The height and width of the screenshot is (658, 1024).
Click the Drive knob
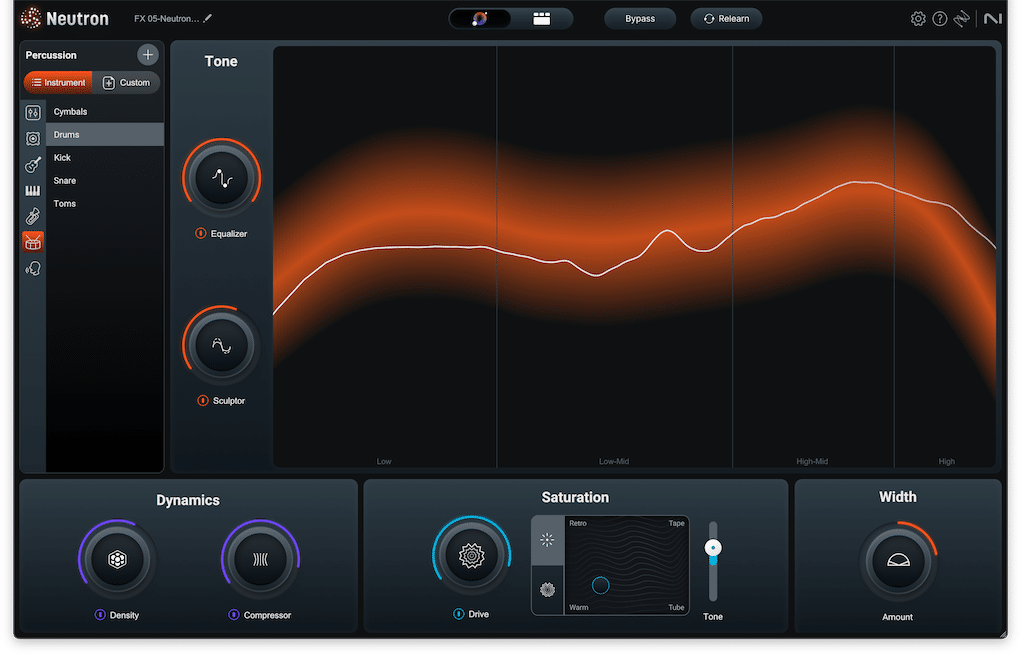point(472,556)
